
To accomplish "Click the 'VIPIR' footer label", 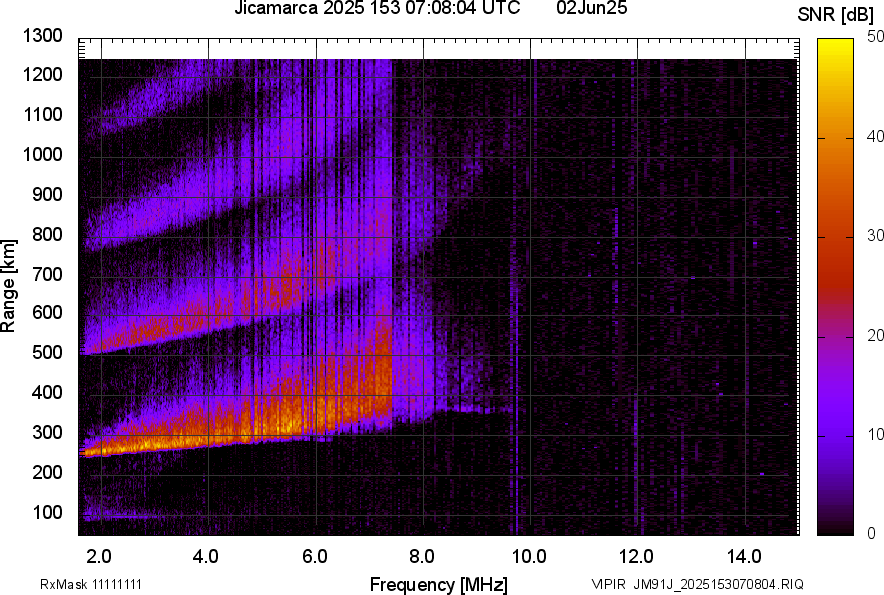I will coord(608,584).
